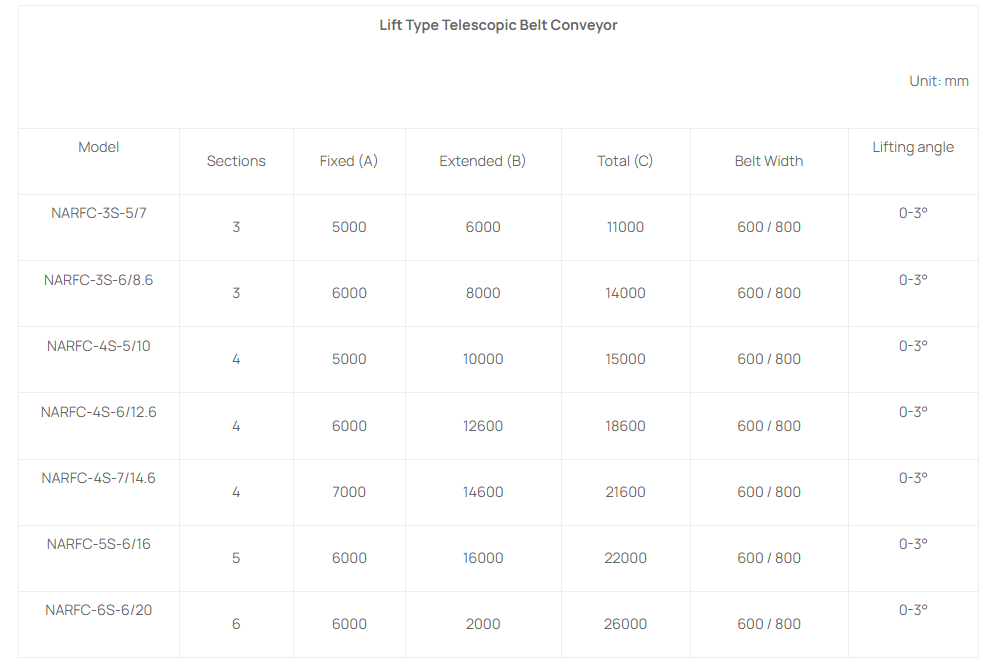The width and height of the screenshot is (1001, 665).
Task: Click the Fixed (A) column header
Action: coord(349,161)
